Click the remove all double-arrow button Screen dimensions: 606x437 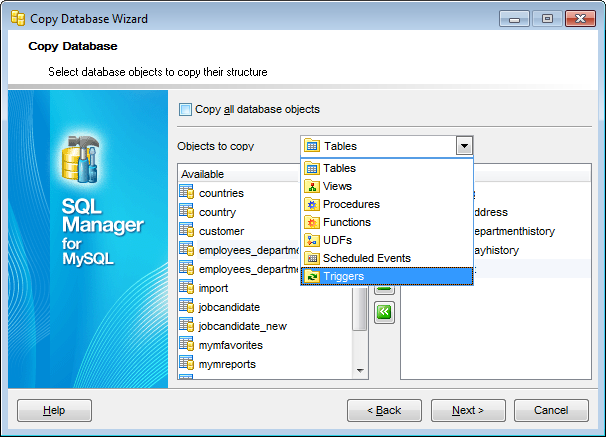point(385,313)
